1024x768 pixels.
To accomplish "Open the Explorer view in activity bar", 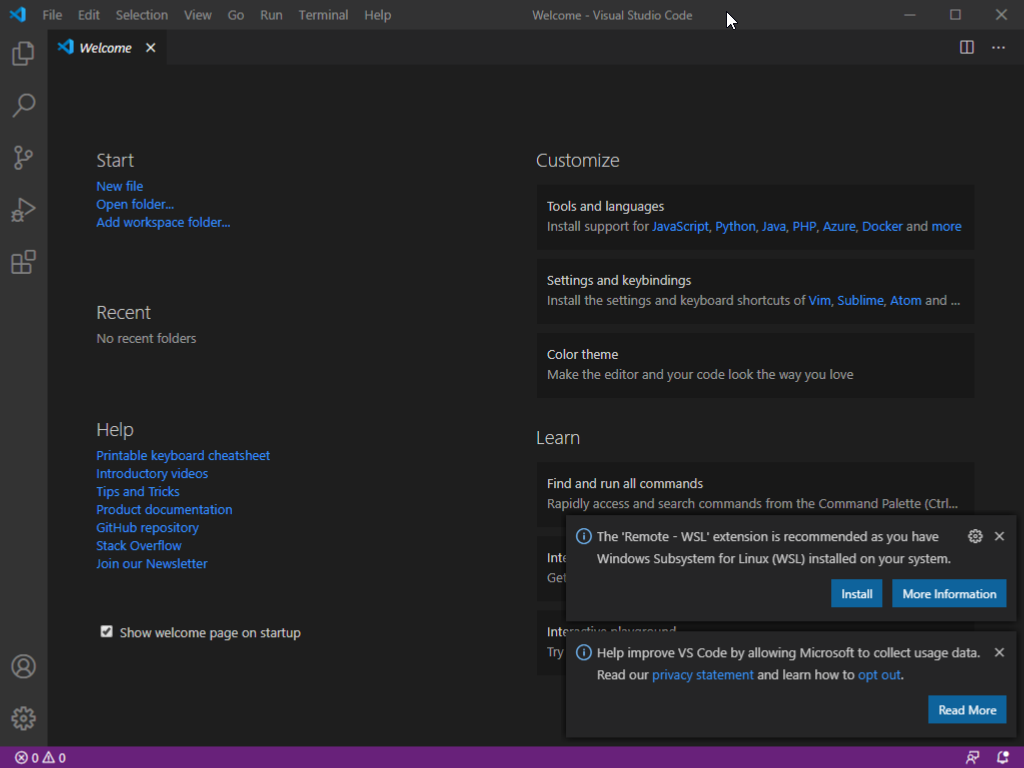I will 23,53.
